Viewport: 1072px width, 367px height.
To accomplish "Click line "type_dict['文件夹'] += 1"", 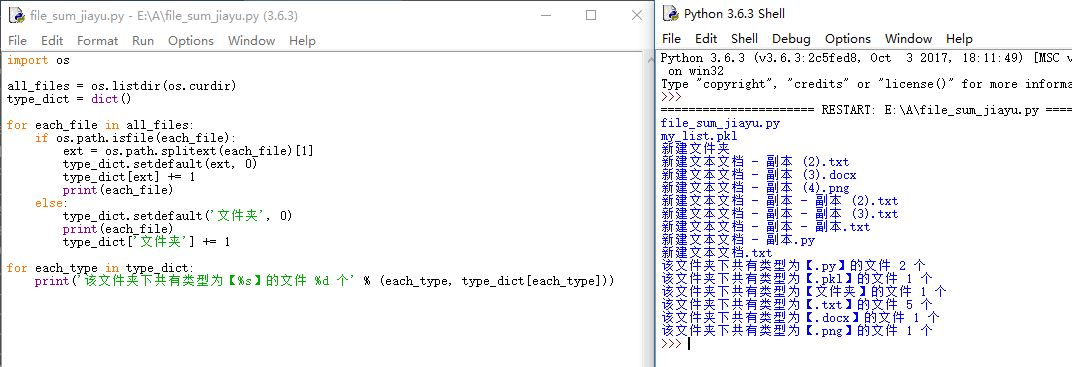I will coord(146,242).
